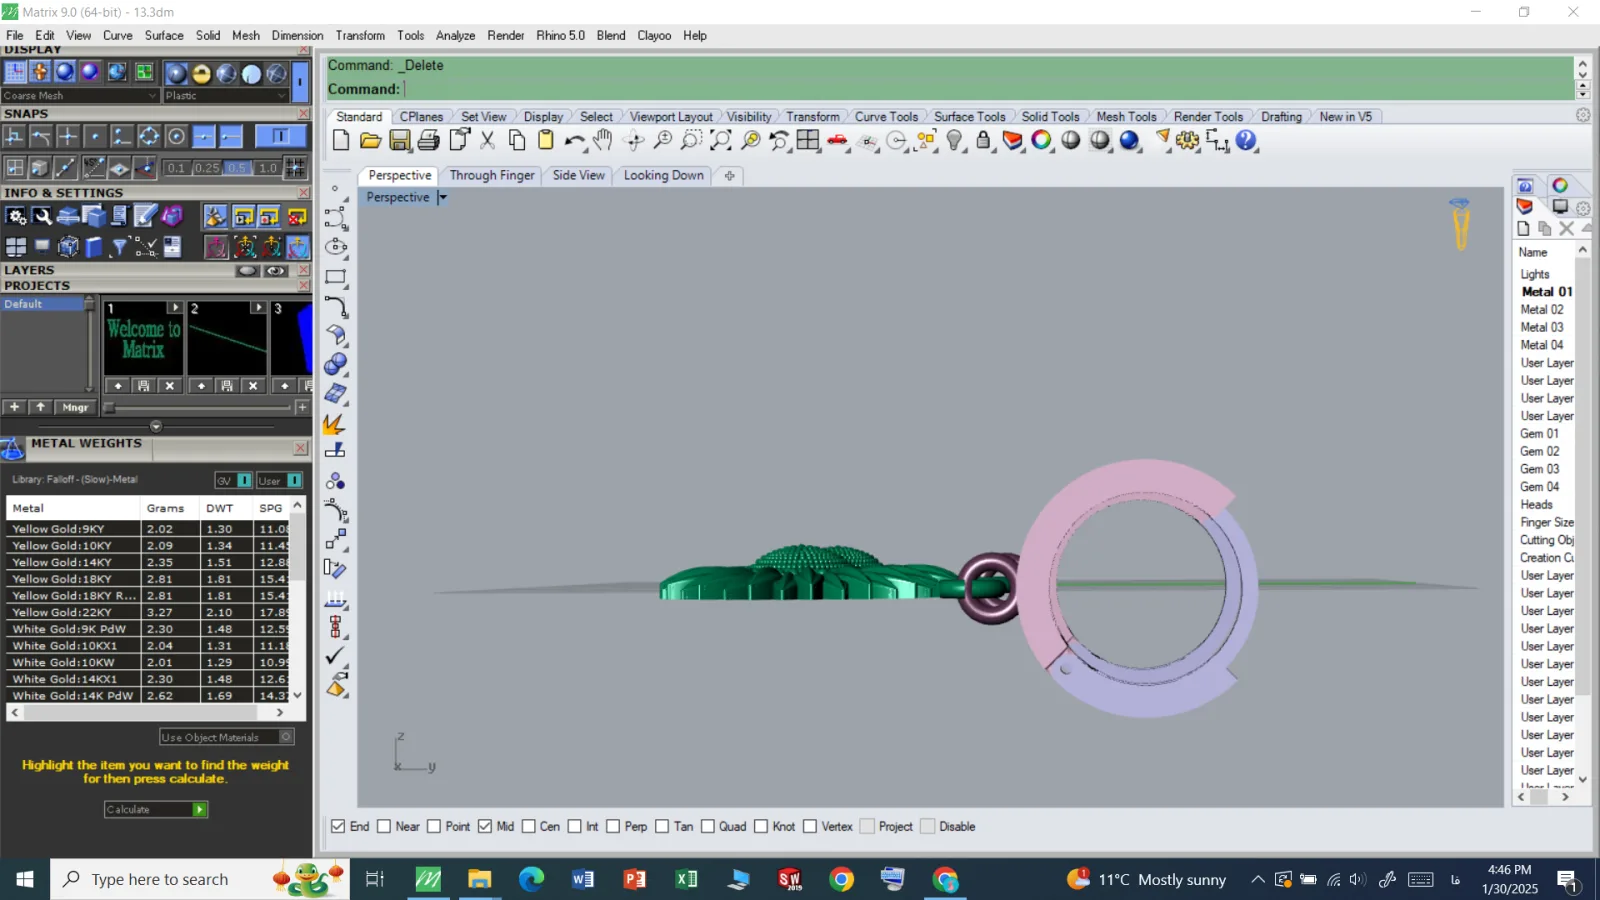
Task: Enable the Cen osnap checkbox
Action: pos(529,826)
